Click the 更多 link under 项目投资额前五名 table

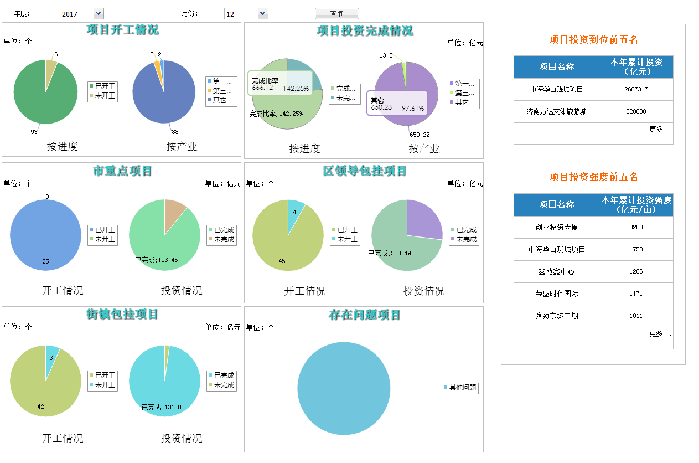(x=655, y=129)
